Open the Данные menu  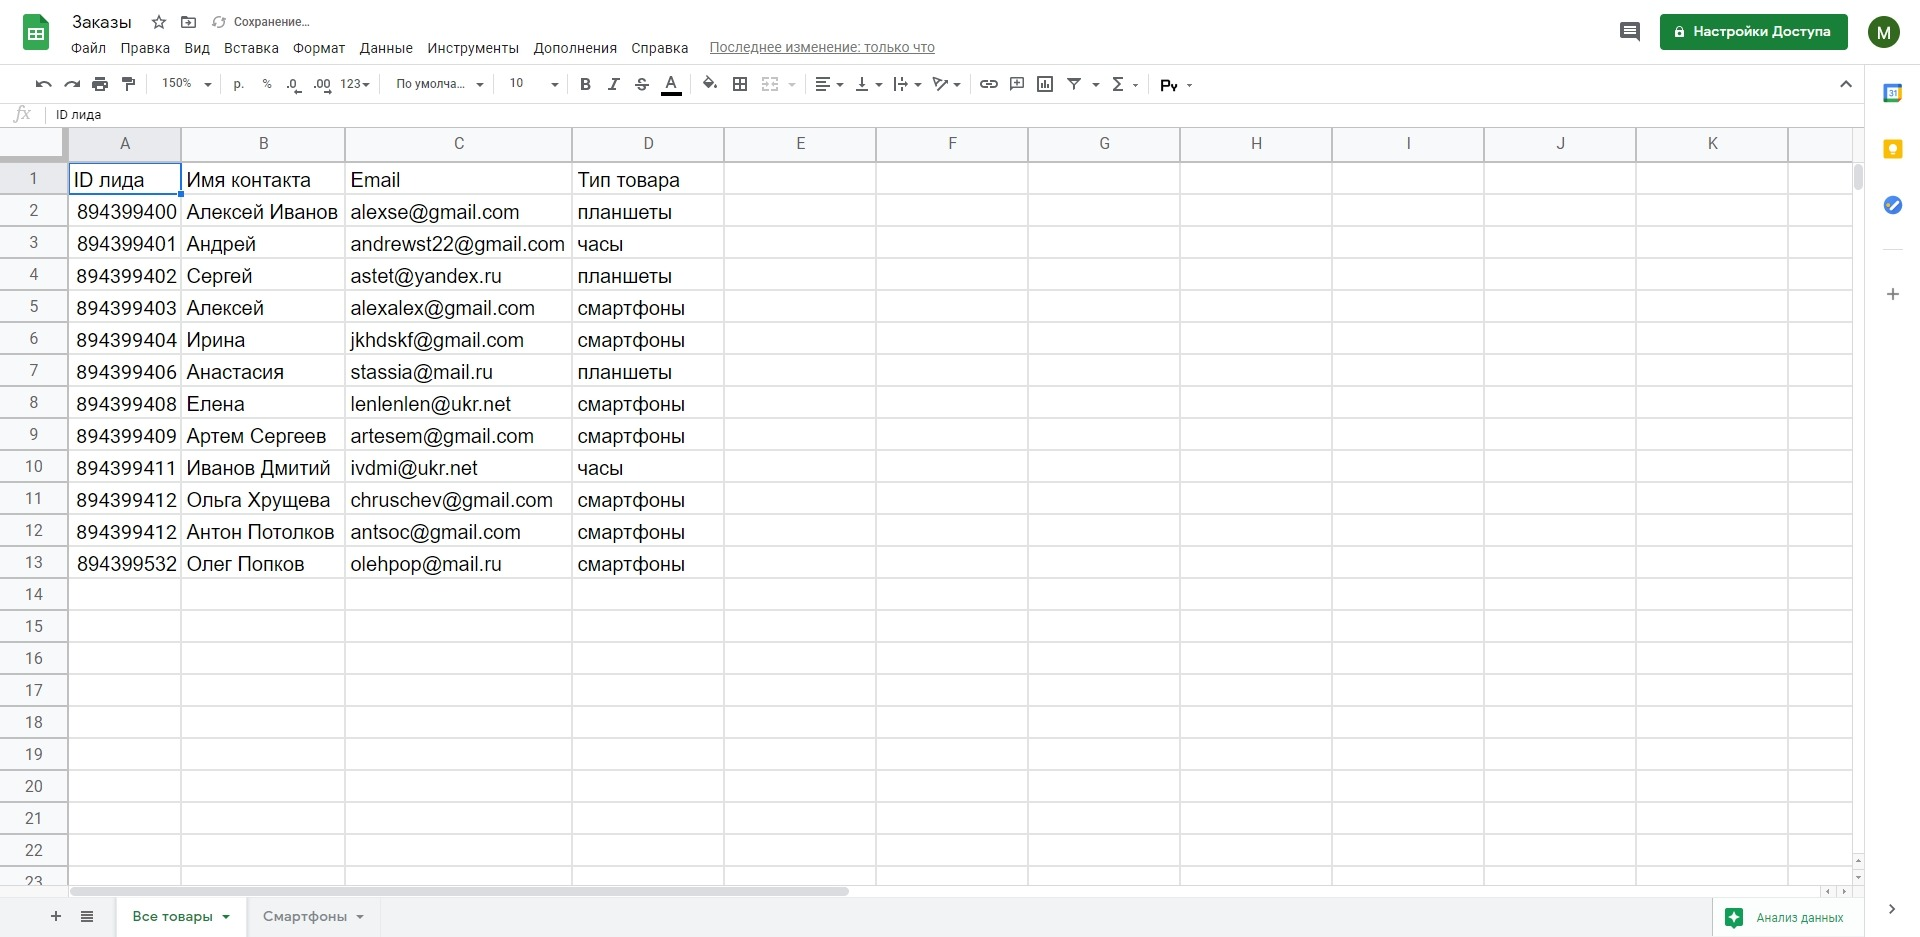coord(386,47)
